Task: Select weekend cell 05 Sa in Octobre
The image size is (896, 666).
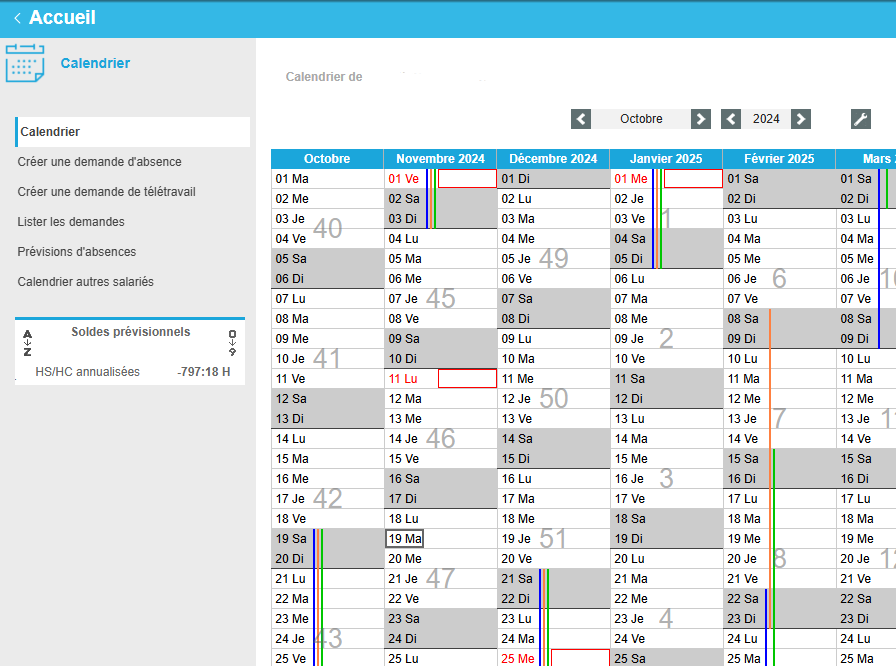Action: coord(327,259)
